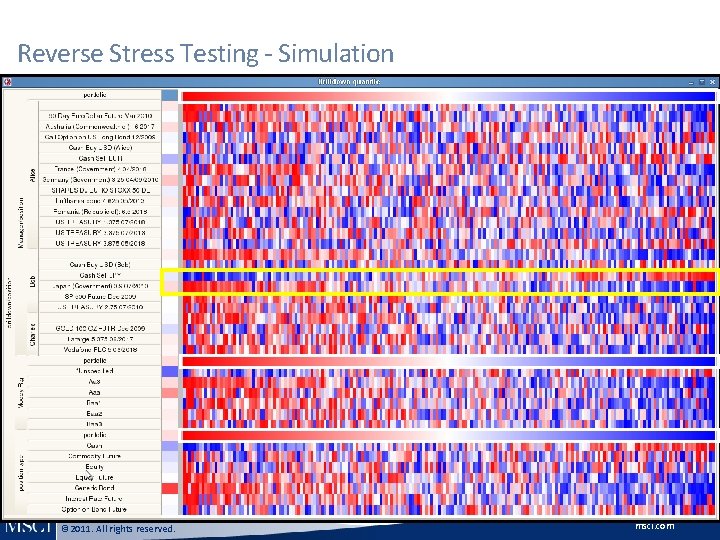Select the Cash Sell EUR row

click(100, 158)
